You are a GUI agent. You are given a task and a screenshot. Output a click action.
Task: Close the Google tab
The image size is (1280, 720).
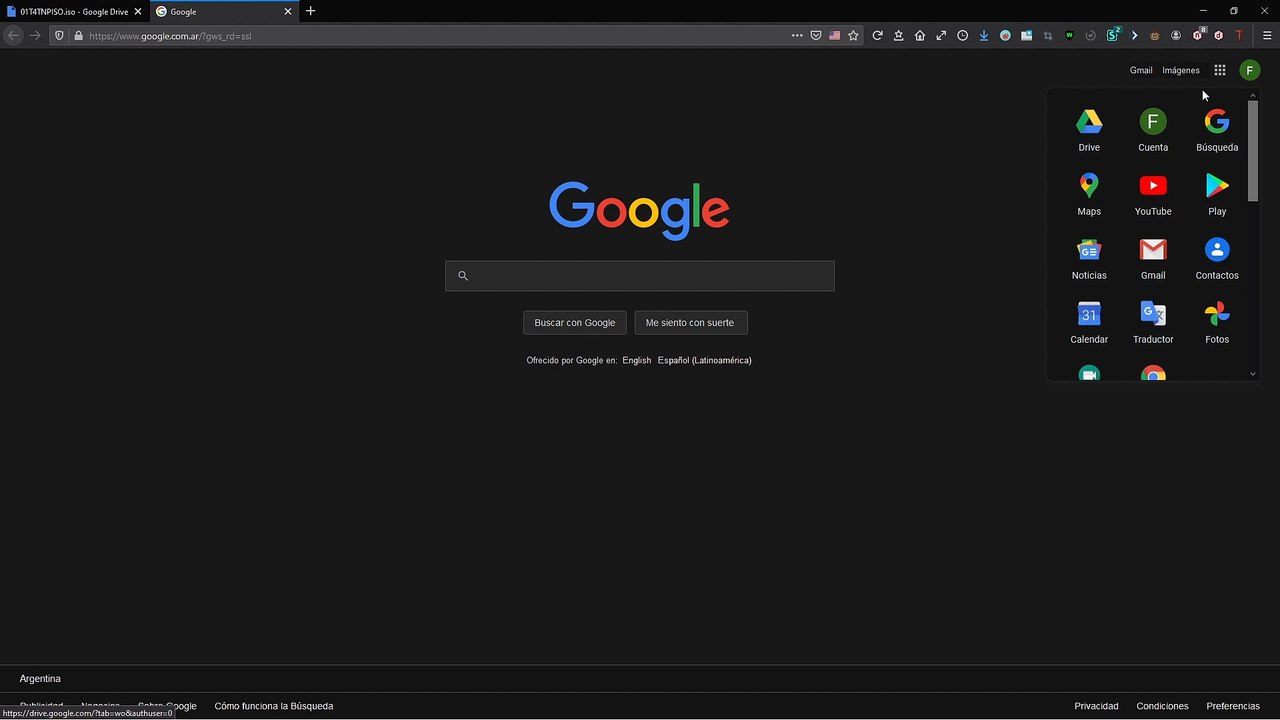coord(288,11)
